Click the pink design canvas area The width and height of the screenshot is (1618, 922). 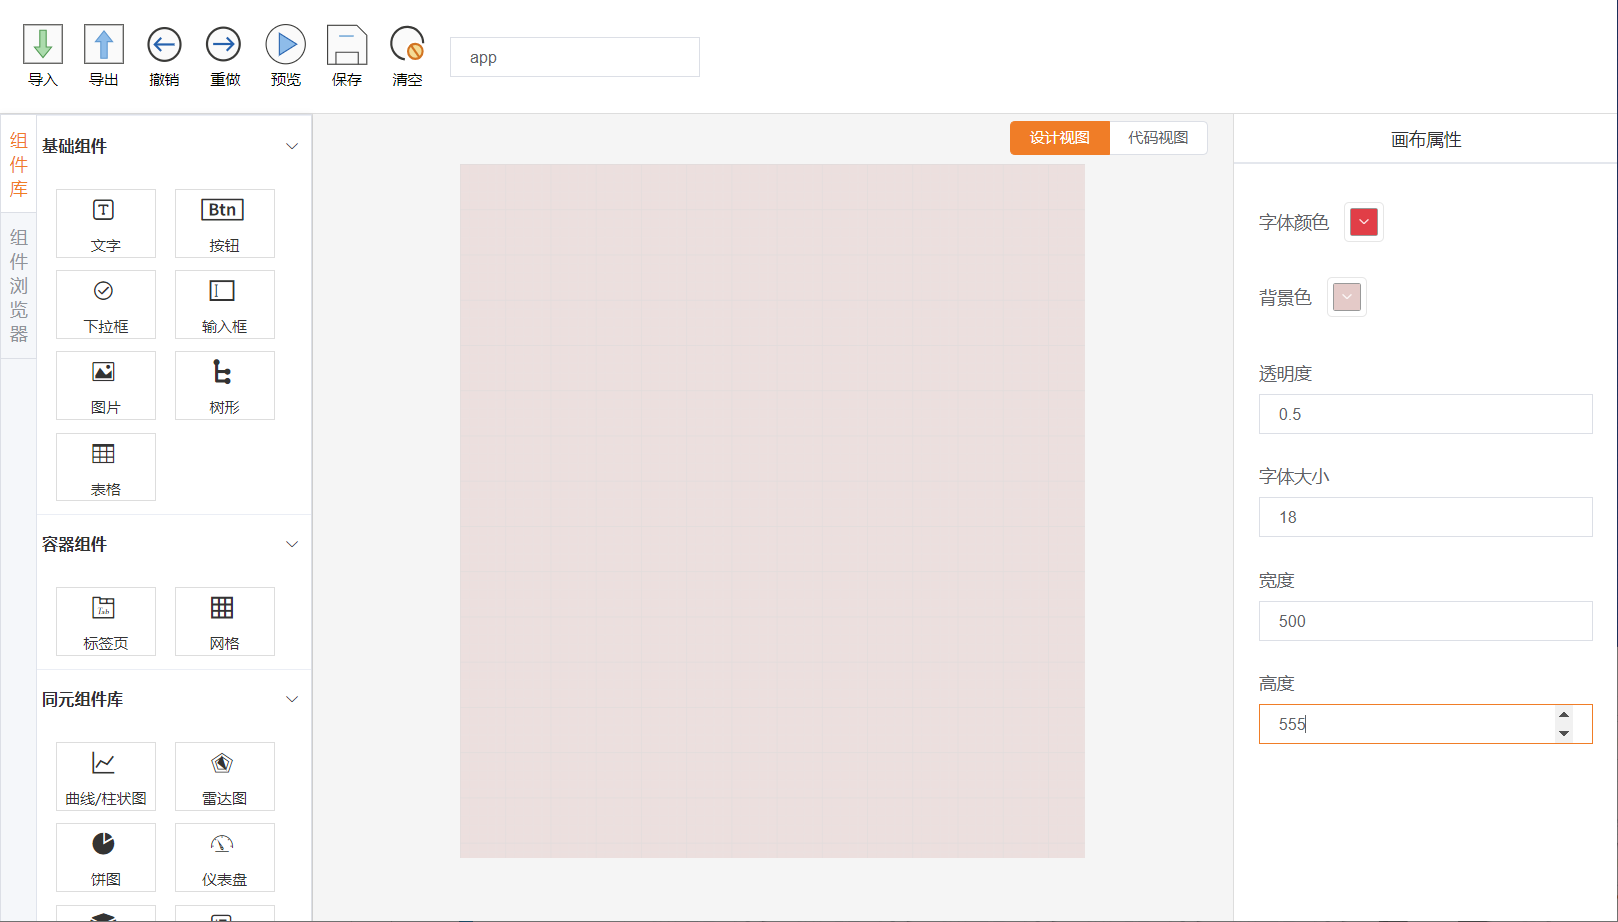[772, 510]
